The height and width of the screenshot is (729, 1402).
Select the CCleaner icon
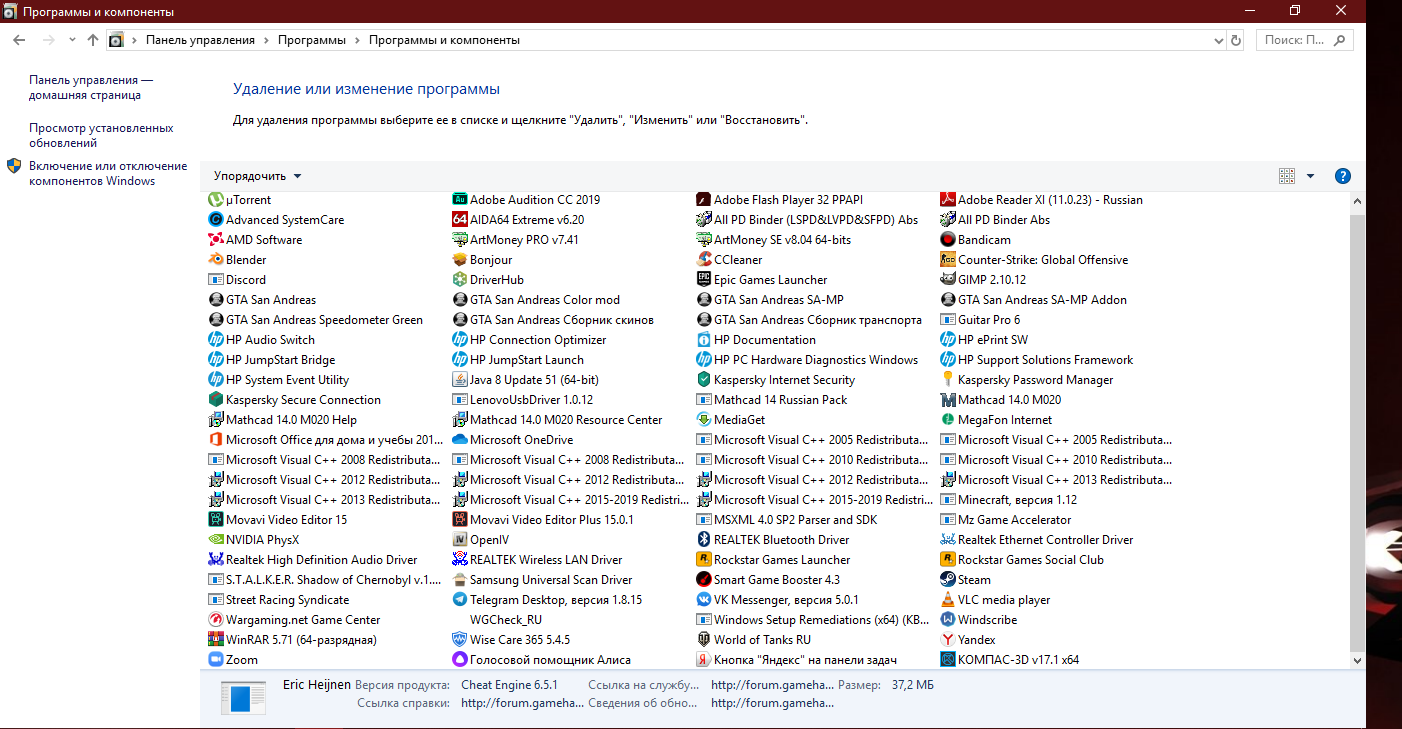tap(704, 260)
